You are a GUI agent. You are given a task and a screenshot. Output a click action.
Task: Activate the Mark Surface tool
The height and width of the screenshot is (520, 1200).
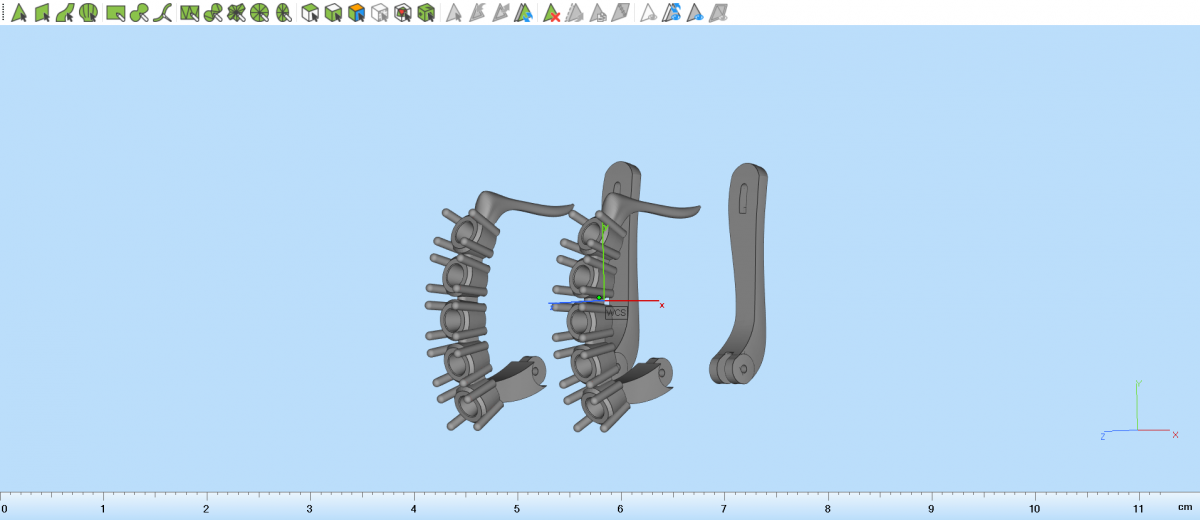[x=66, y=13]
